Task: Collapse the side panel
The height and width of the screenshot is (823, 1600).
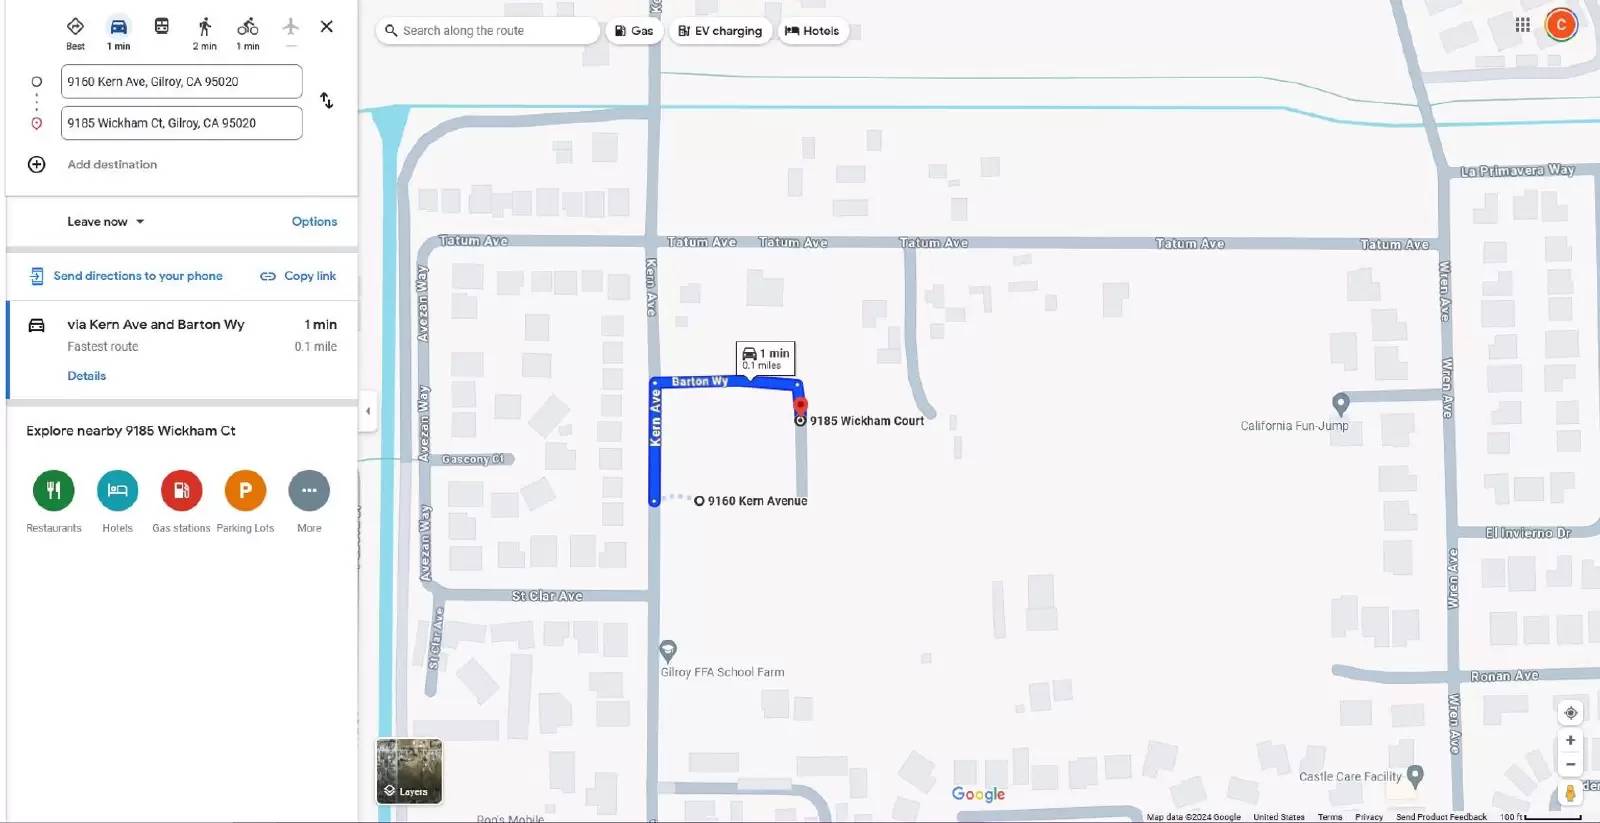Action: [x=368, y=411]
